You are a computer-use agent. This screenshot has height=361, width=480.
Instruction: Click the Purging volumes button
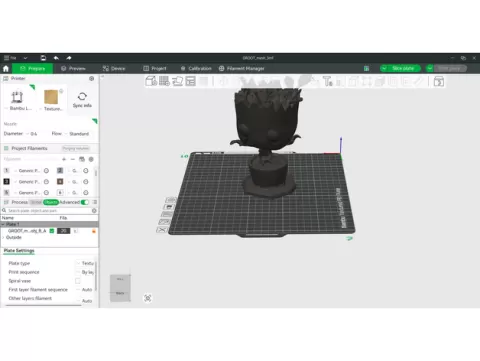coord(76,148)
